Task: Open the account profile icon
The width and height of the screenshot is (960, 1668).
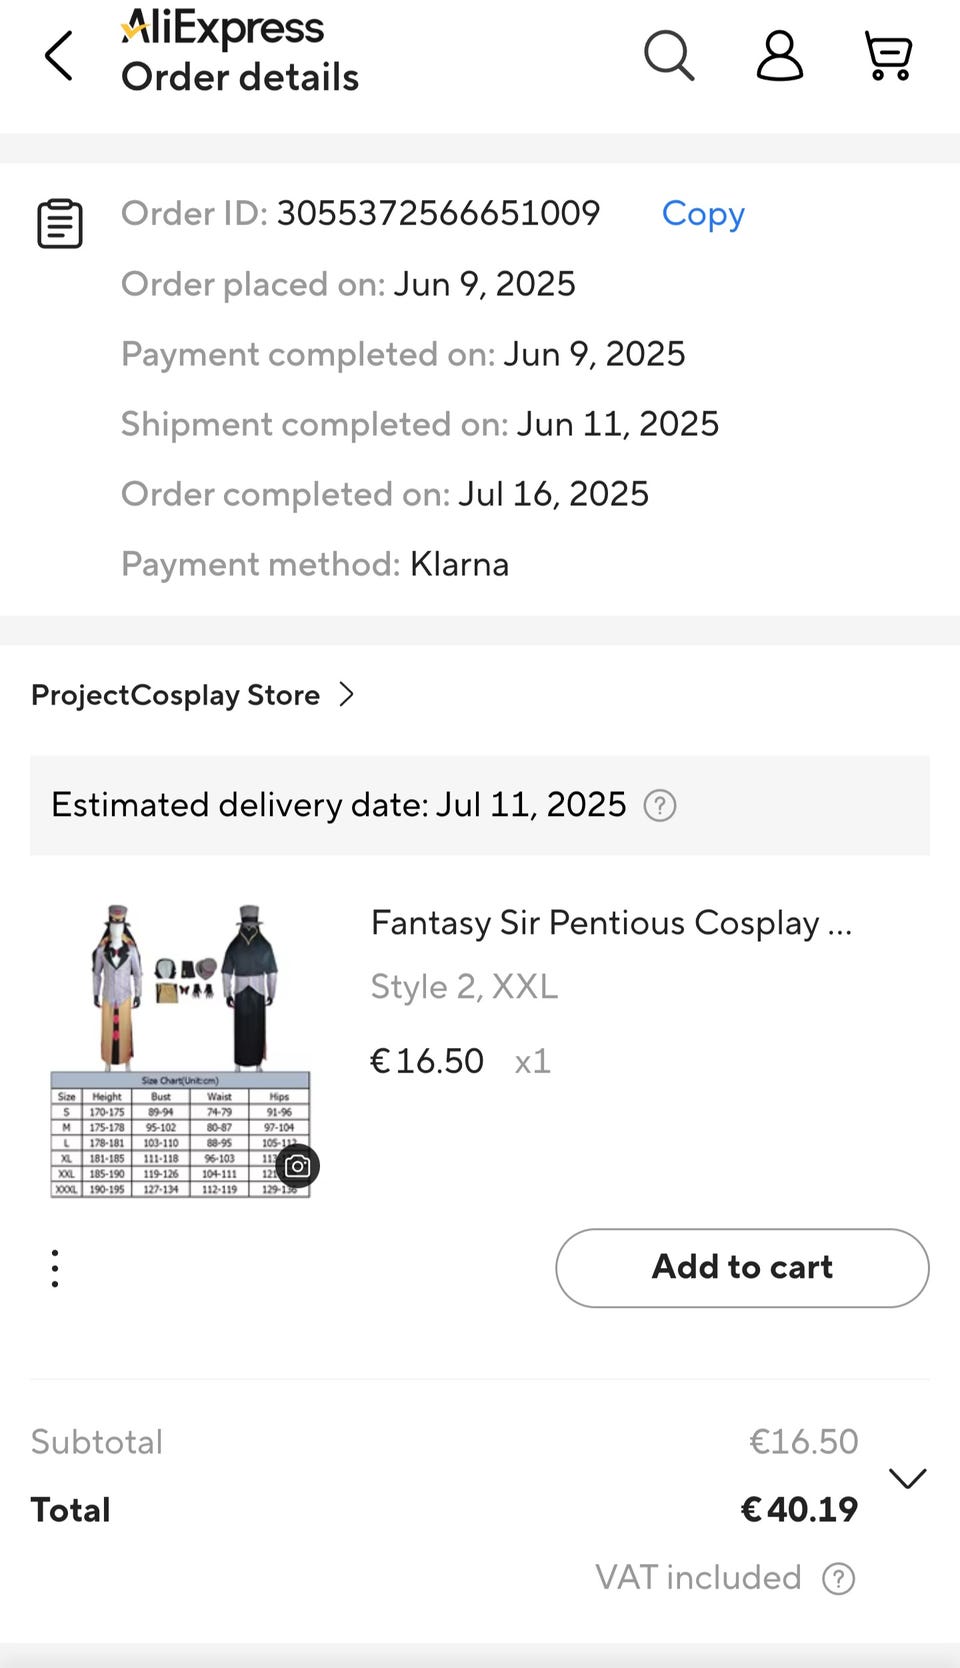Action: [x=779, y=55]
